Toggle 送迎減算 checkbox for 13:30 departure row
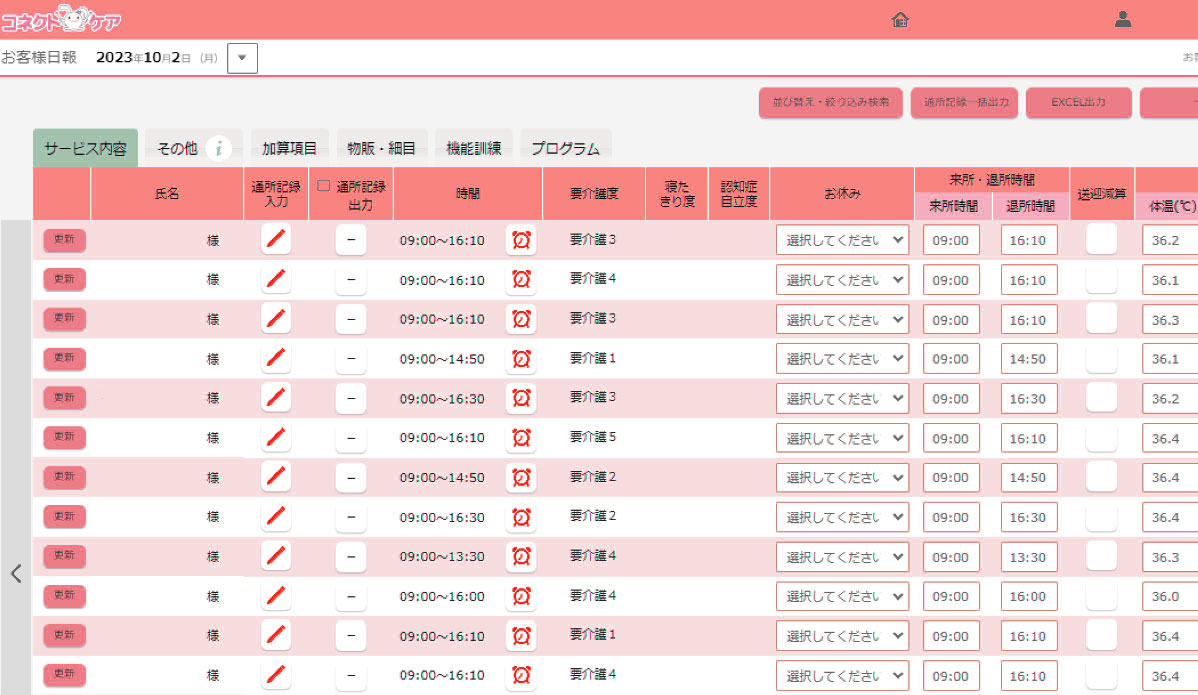1198x695 pixels. 1101,556
